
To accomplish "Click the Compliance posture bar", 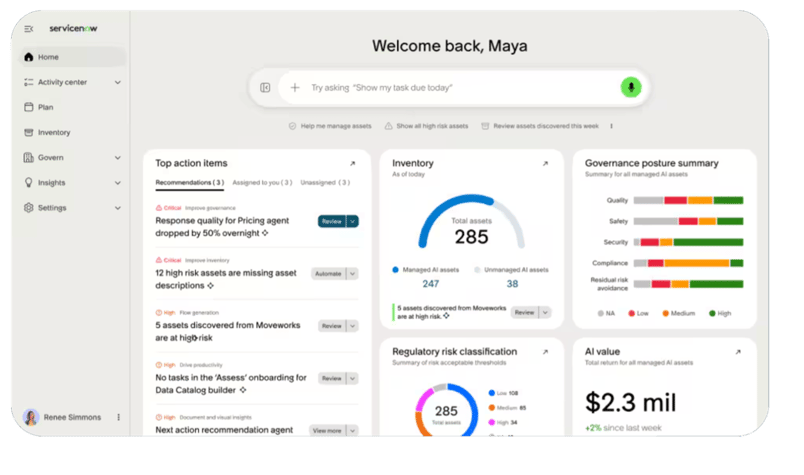I will pyautogui.click(x=688, y=263).
